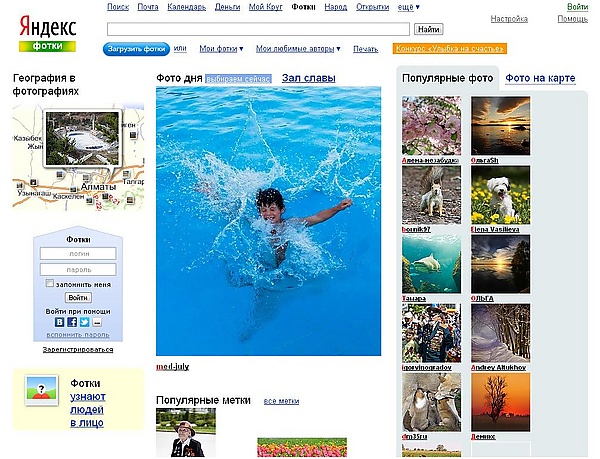This screenshot has height=459, width=600.
Task: Sign in with the Facebook icon
Action: (x=72, y=322)
